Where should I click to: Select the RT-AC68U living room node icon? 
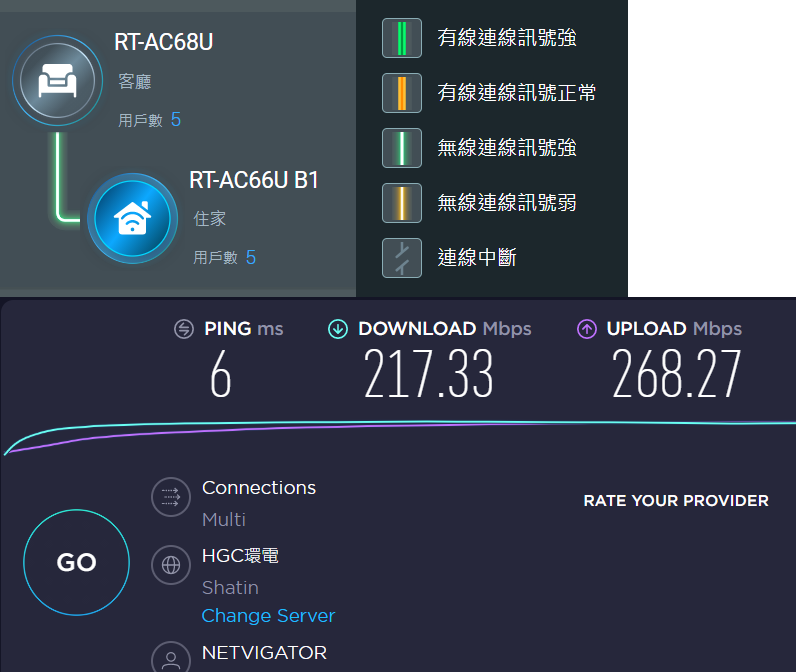(x=57, y=80)
